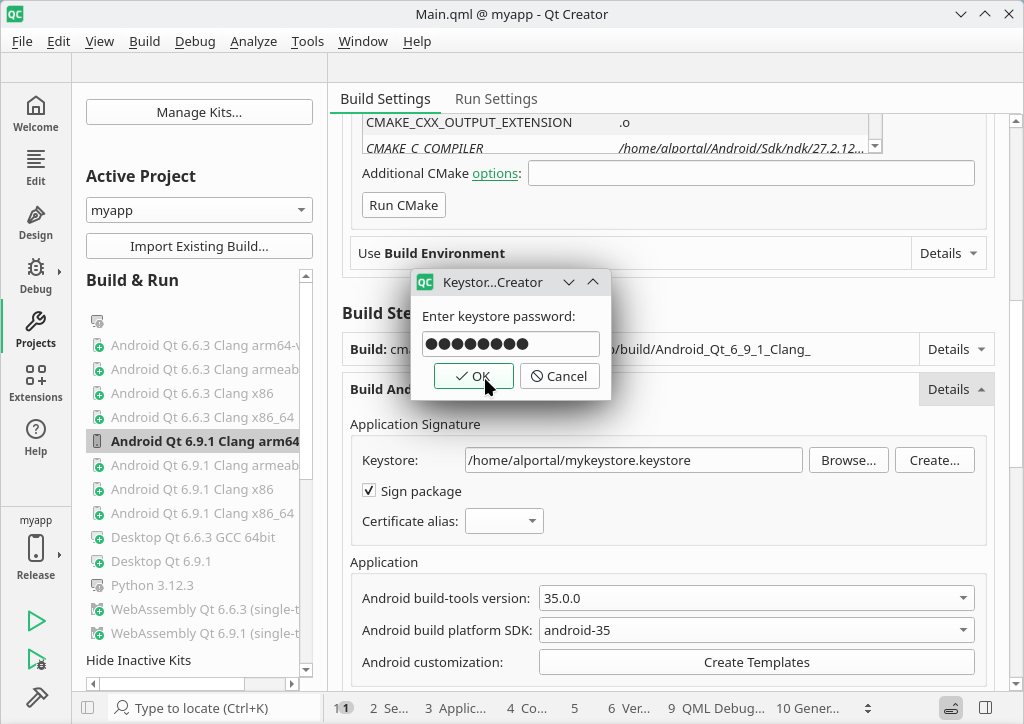
Task: Toggle progress details icon in the status bar
Action: pos(952,708)
